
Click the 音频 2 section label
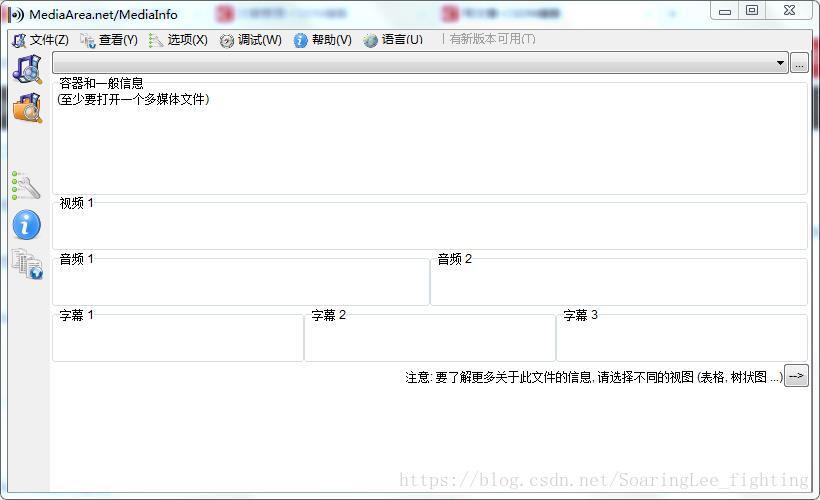pos(454,259)
